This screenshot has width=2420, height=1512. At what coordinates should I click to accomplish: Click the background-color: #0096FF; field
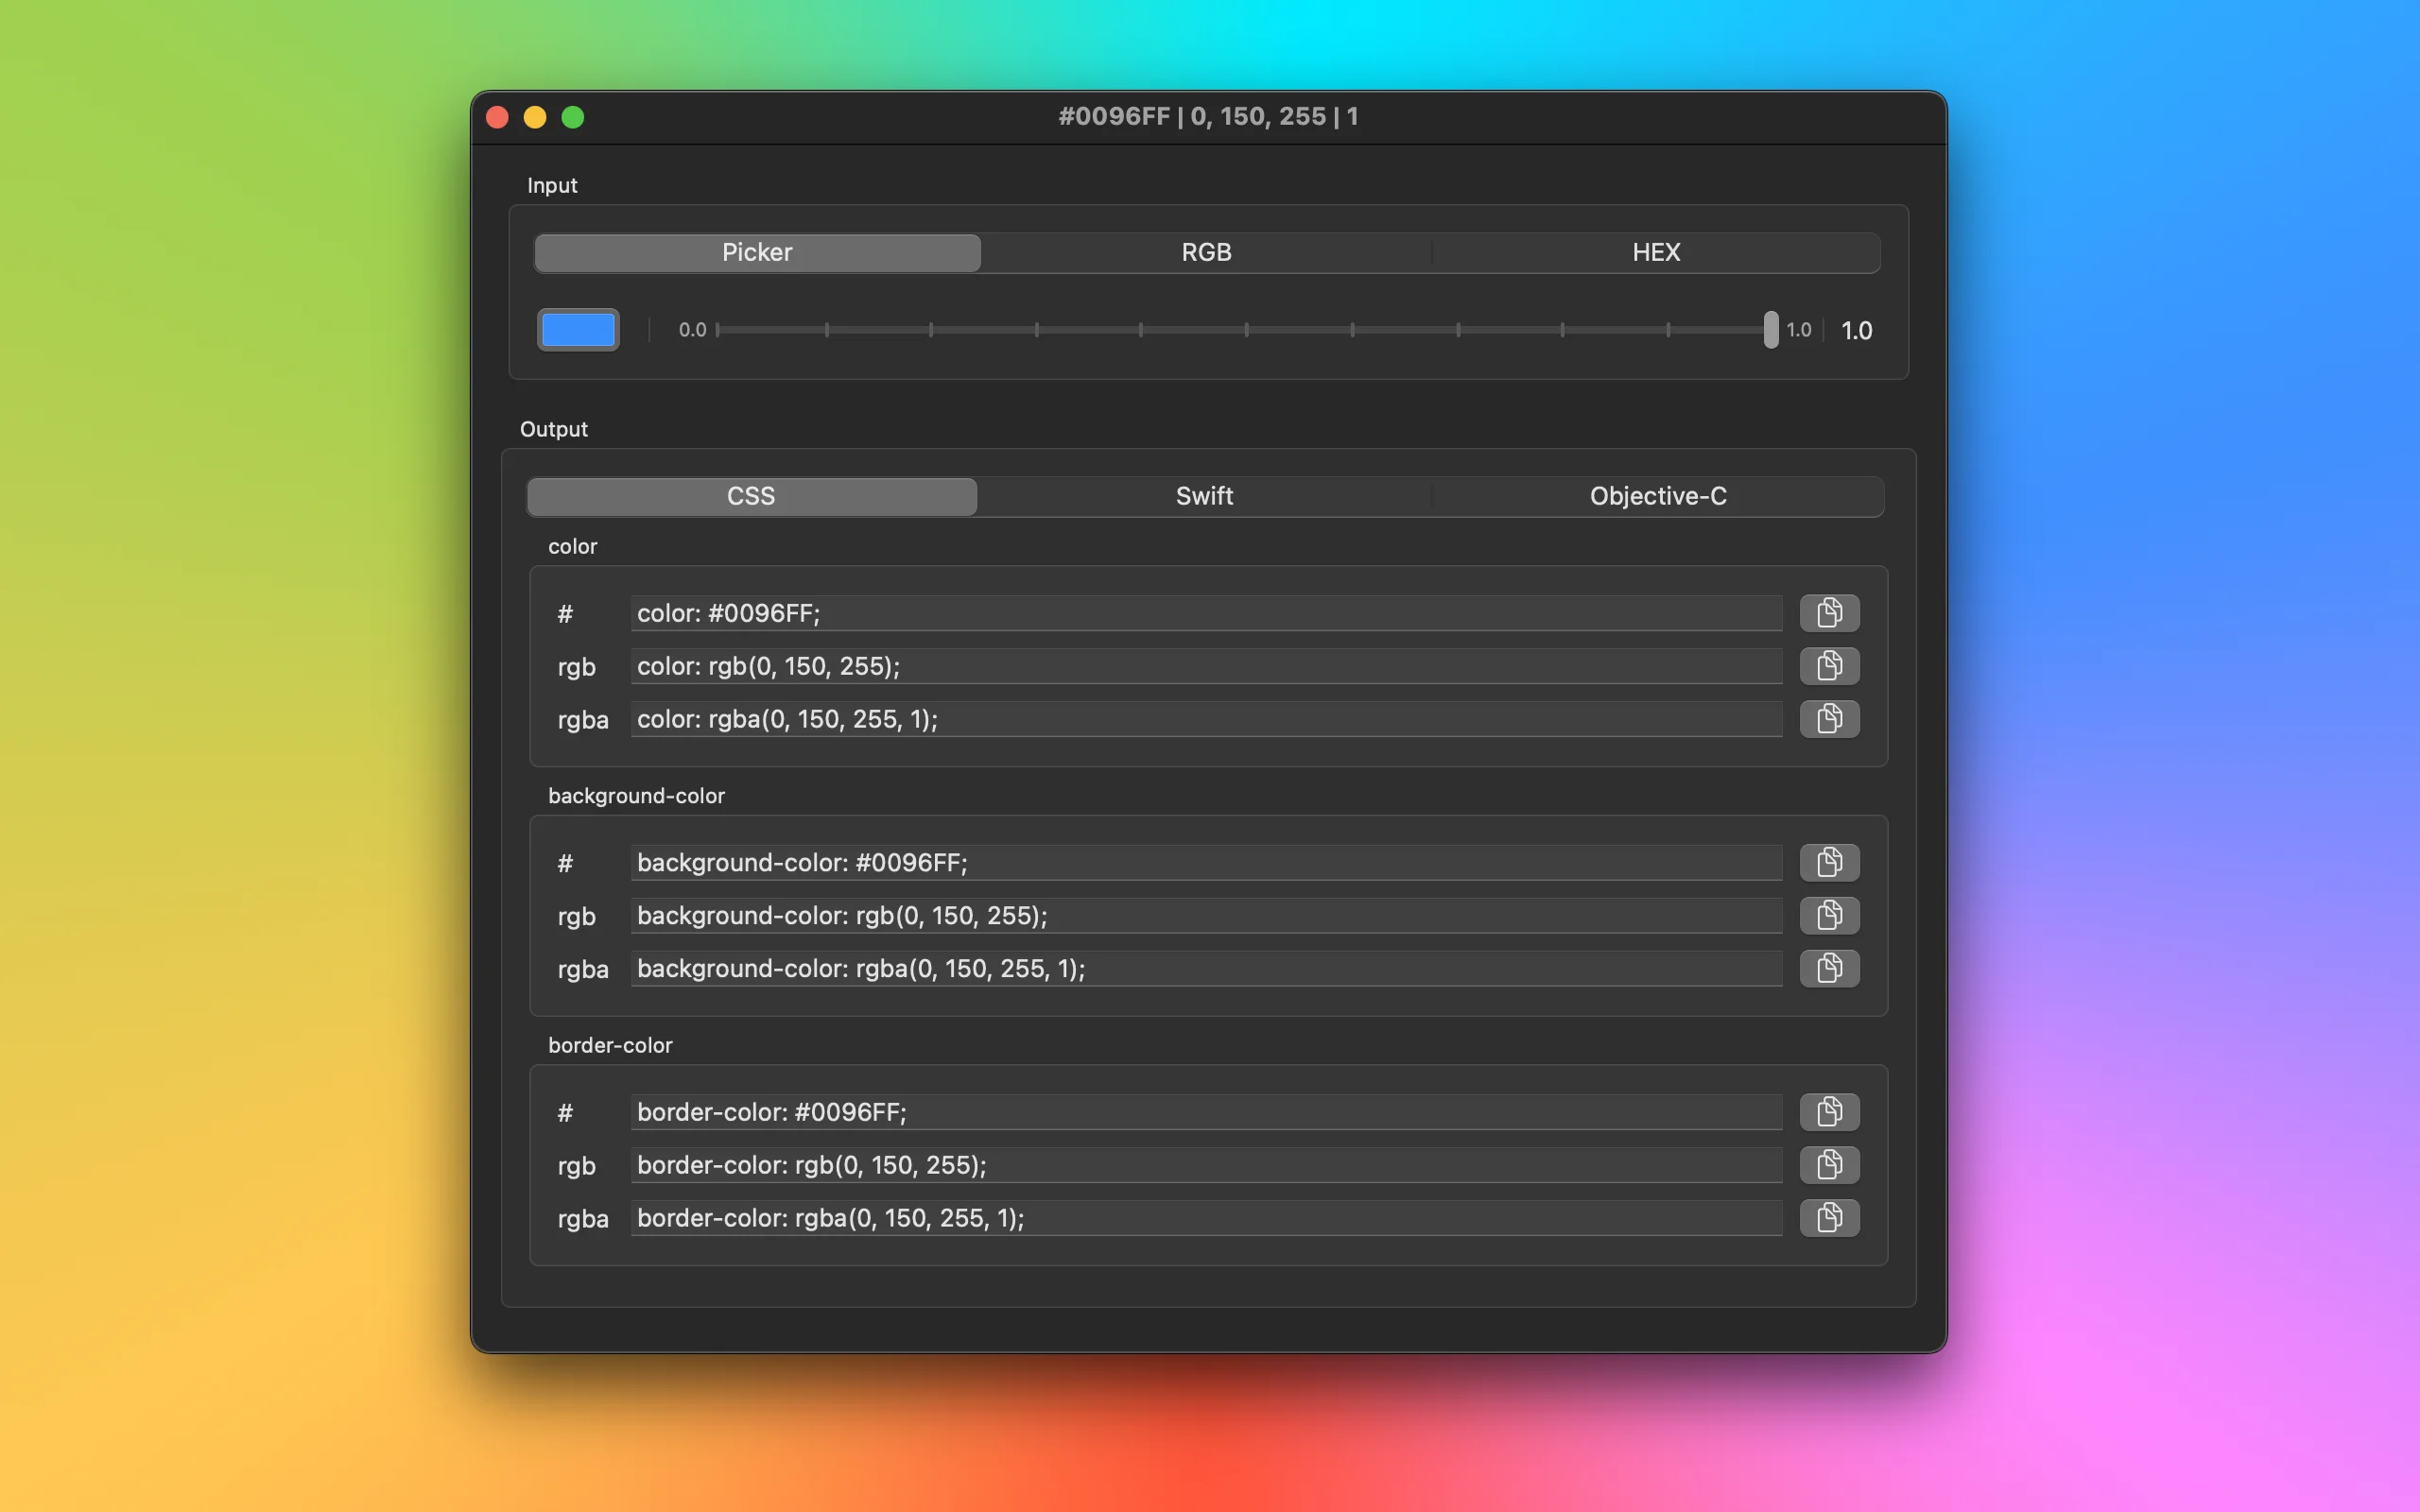(x=1206, y=862)
